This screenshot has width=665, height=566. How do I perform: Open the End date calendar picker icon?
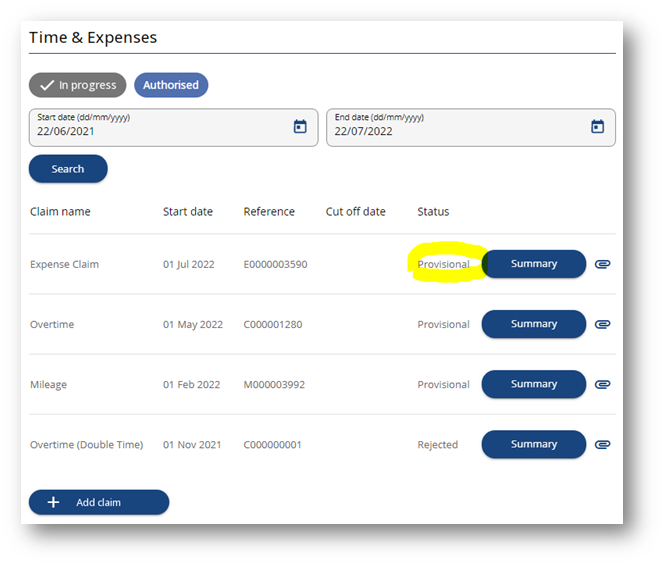[598, 126]
